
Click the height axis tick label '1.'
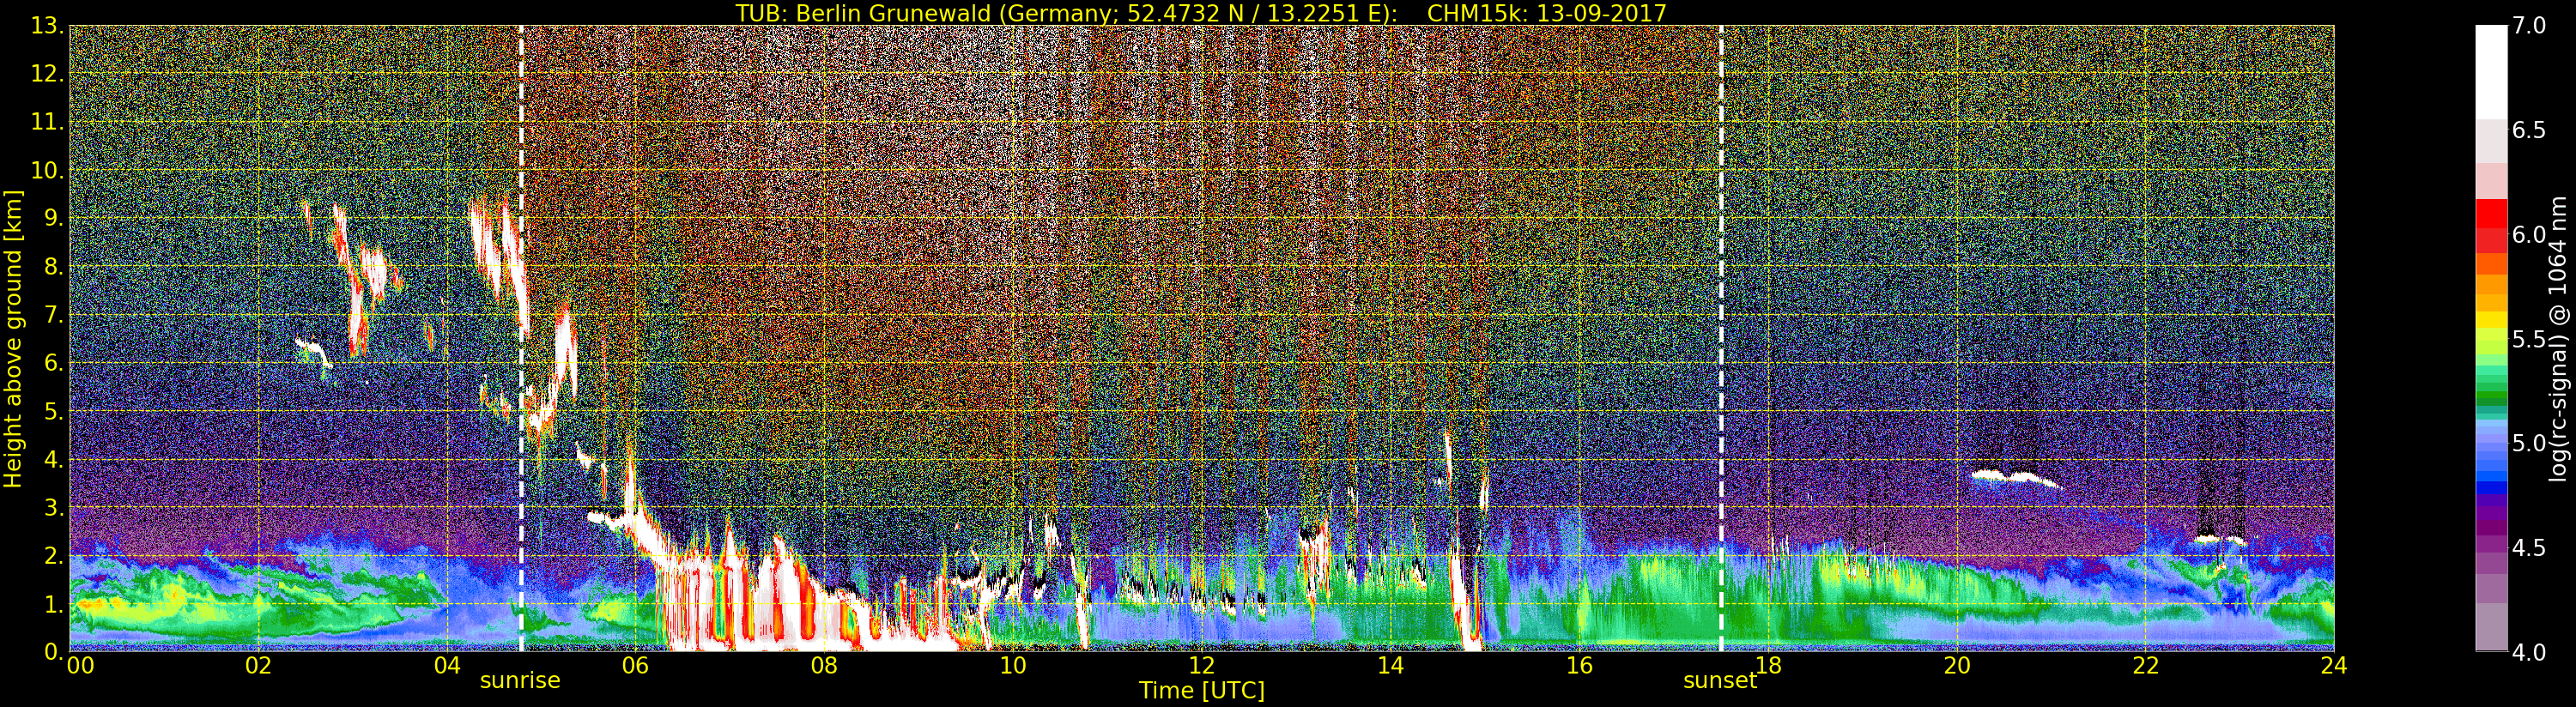pos(54,604)
